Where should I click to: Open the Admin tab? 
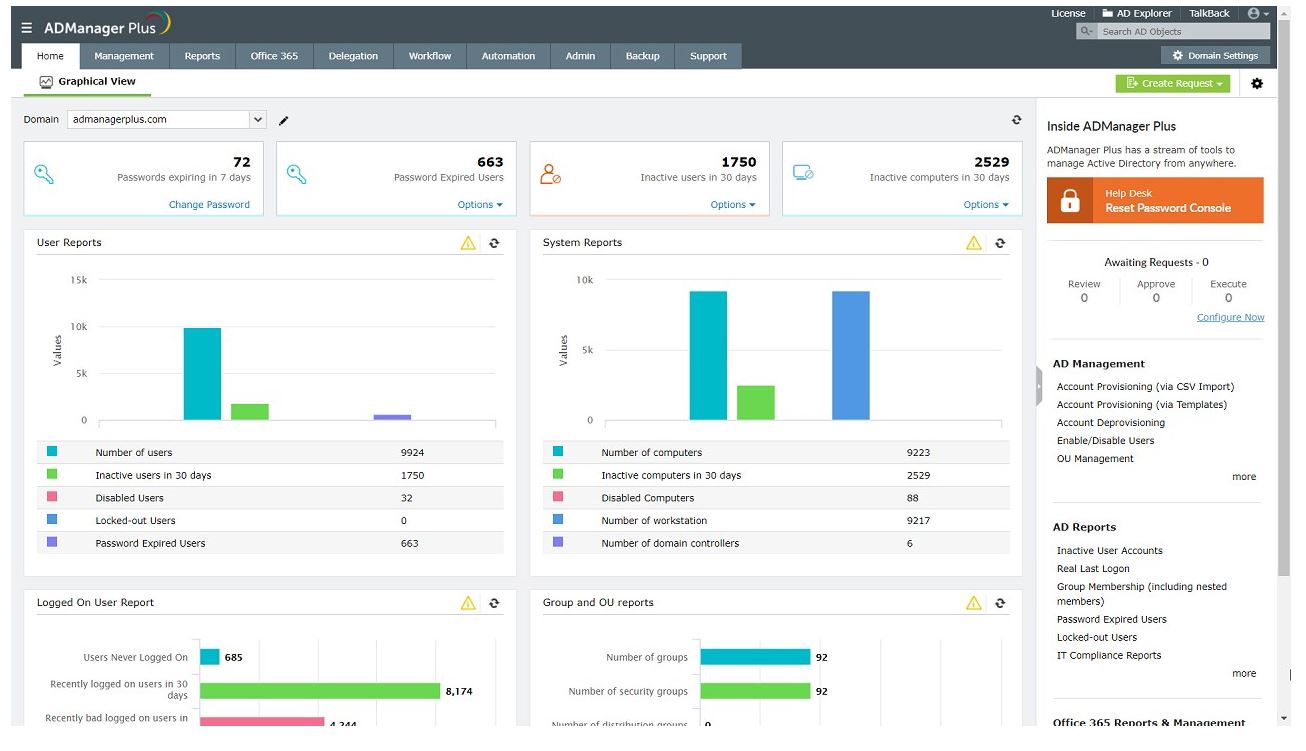click(580, 56)
